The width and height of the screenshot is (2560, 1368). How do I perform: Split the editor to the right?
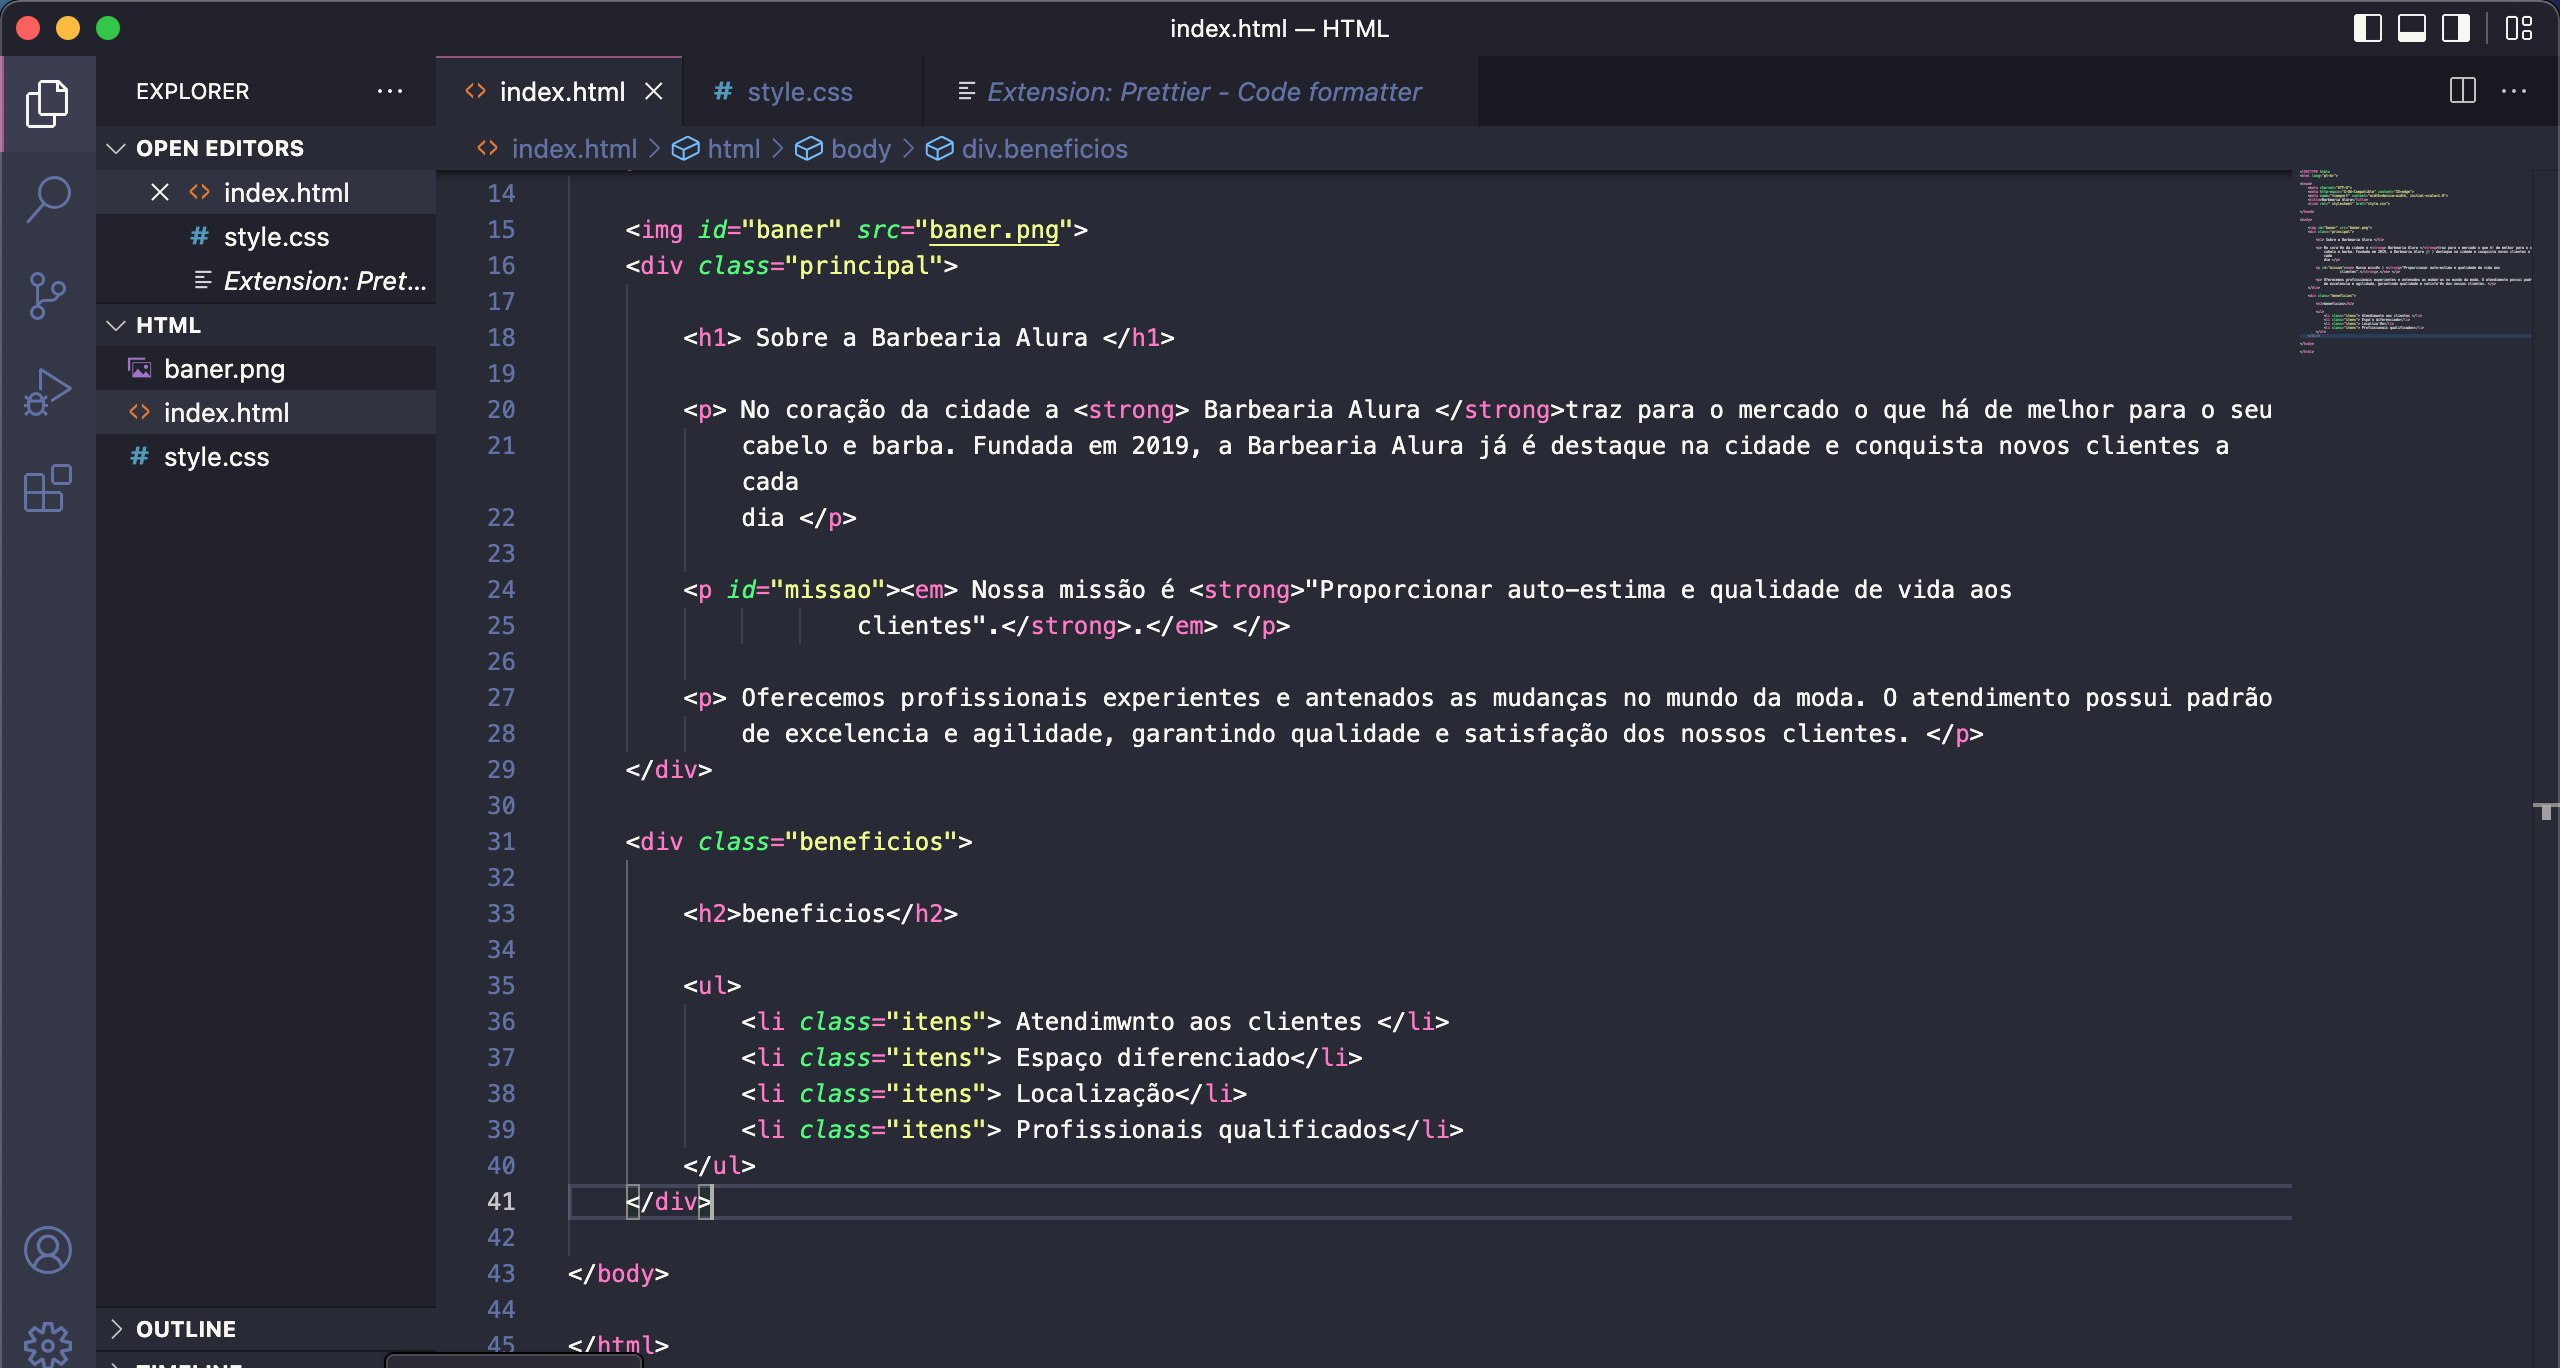[x=2463, y=91]
